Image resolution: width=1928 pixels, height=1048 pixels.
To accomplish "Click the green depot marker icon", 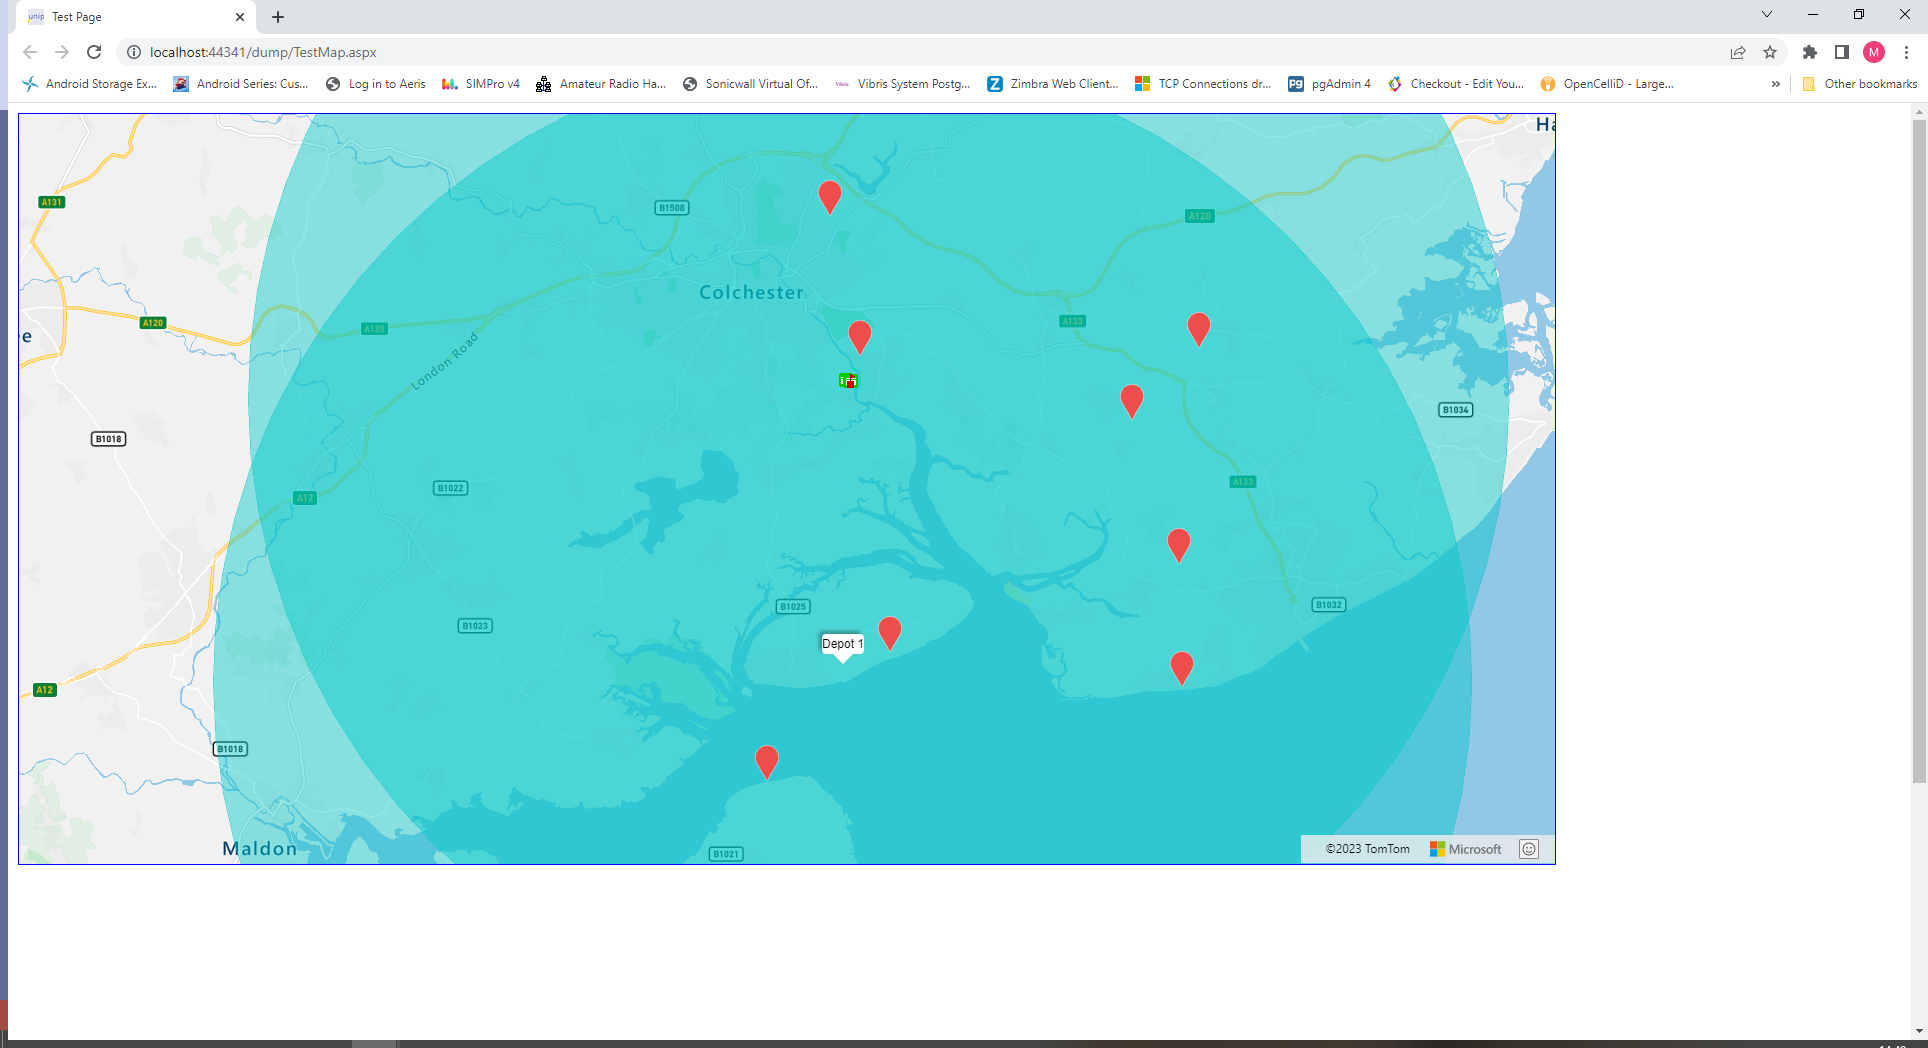I will pyautogui.click(x=848, y=380).
